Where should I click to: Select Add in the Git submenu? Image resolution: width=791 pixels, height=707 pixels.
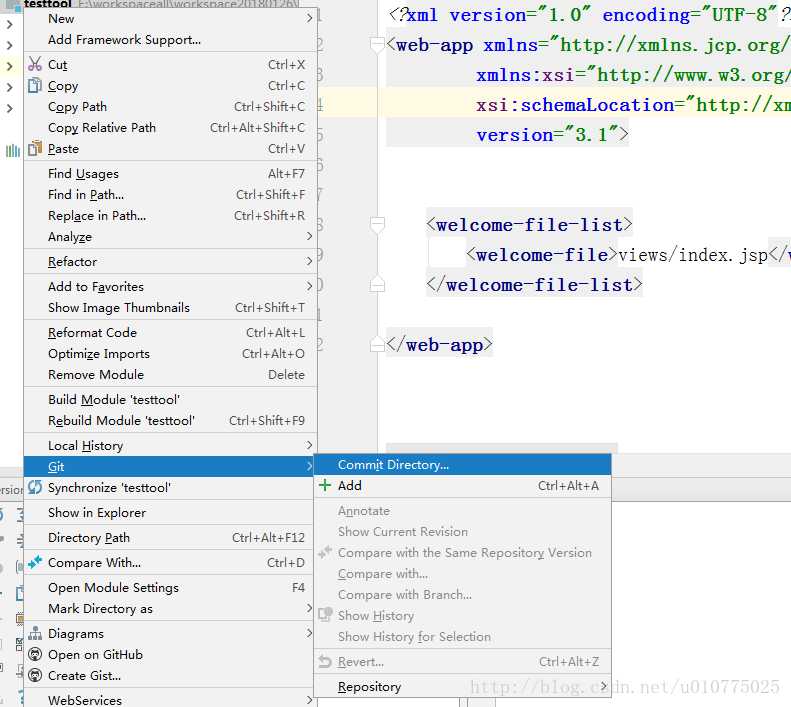click(463, 485)
